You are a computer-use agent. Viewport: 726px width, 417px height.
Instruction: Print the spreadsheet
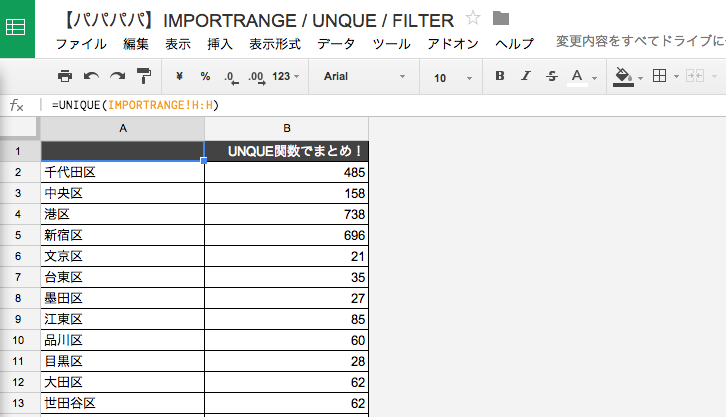point(65,76)
